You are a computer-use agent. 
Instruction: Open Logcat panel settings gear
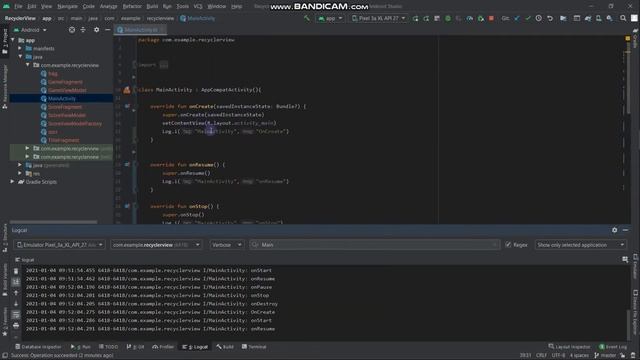tap(614, 230)
